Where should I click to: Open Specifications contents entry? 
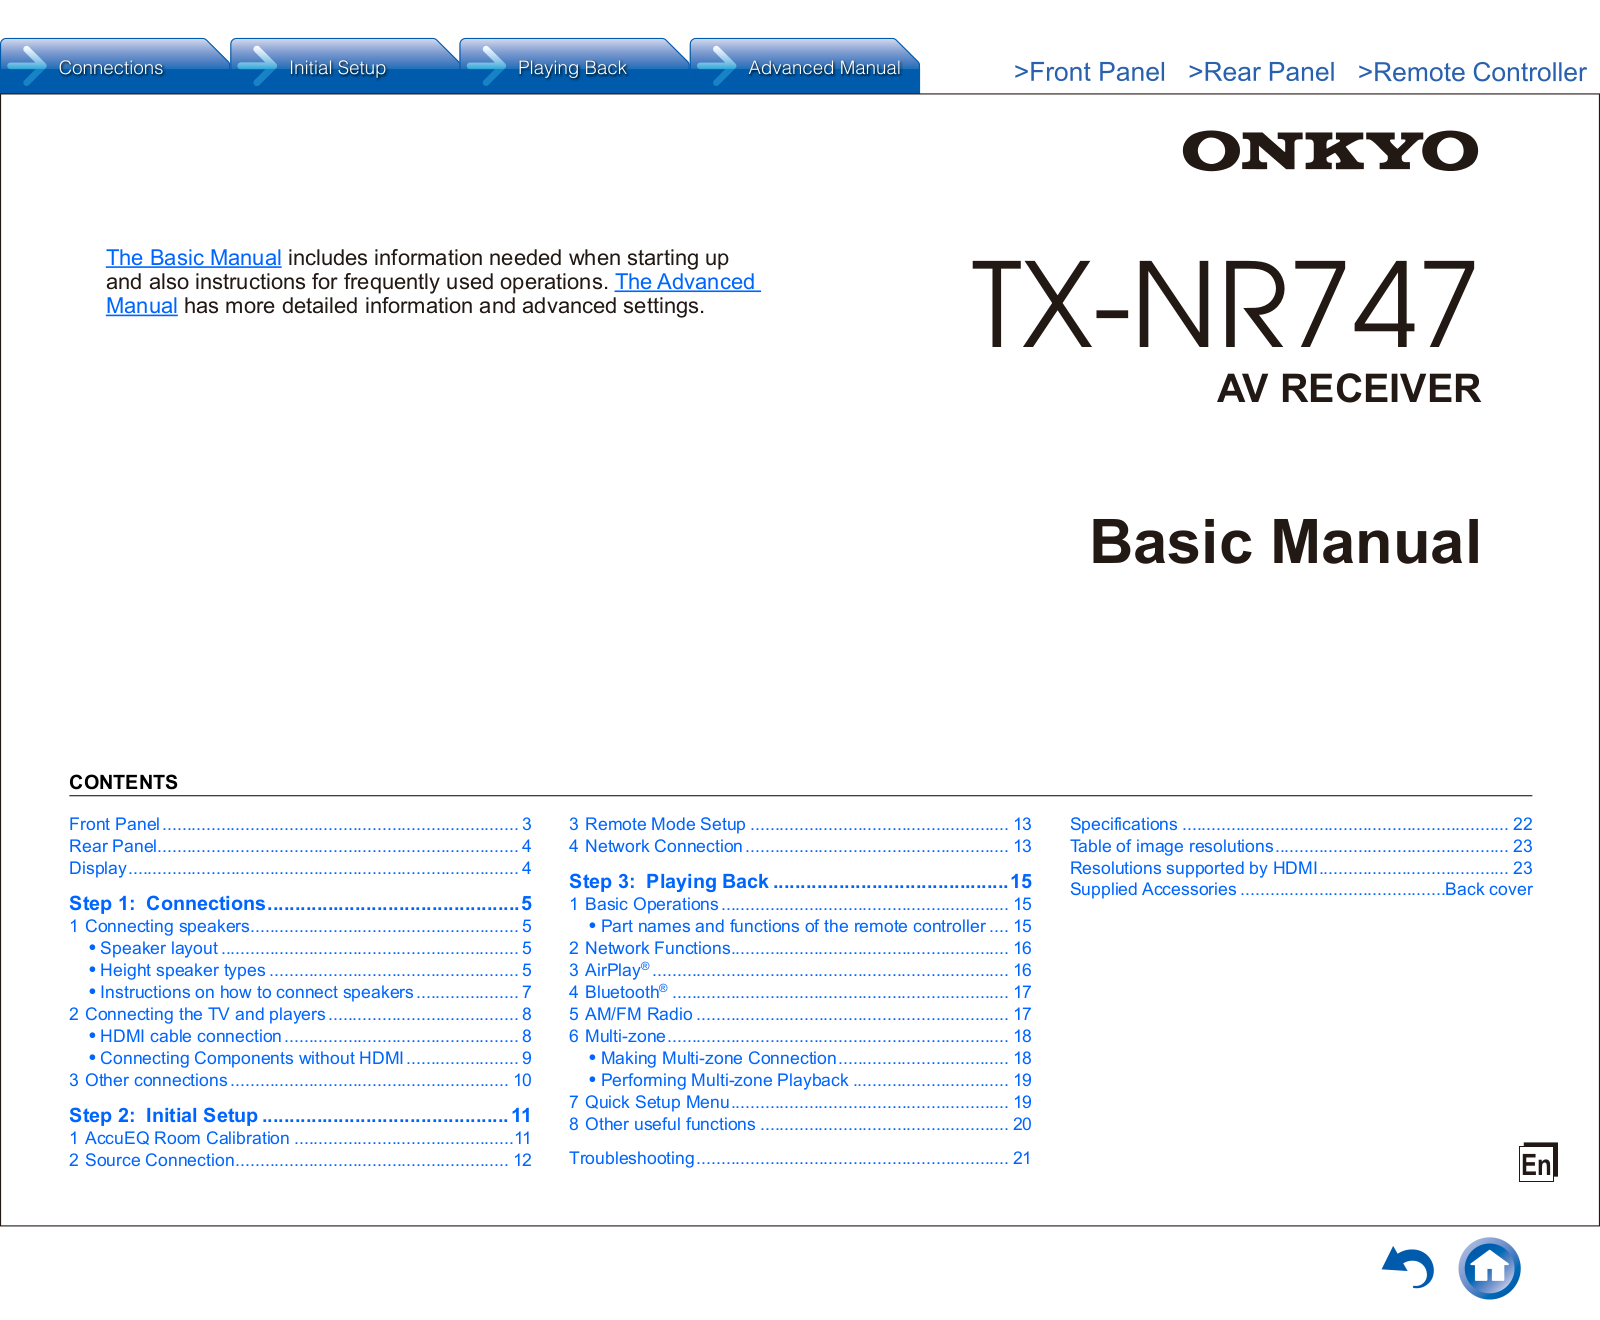pyautogui.click(x=1301, y=824)
